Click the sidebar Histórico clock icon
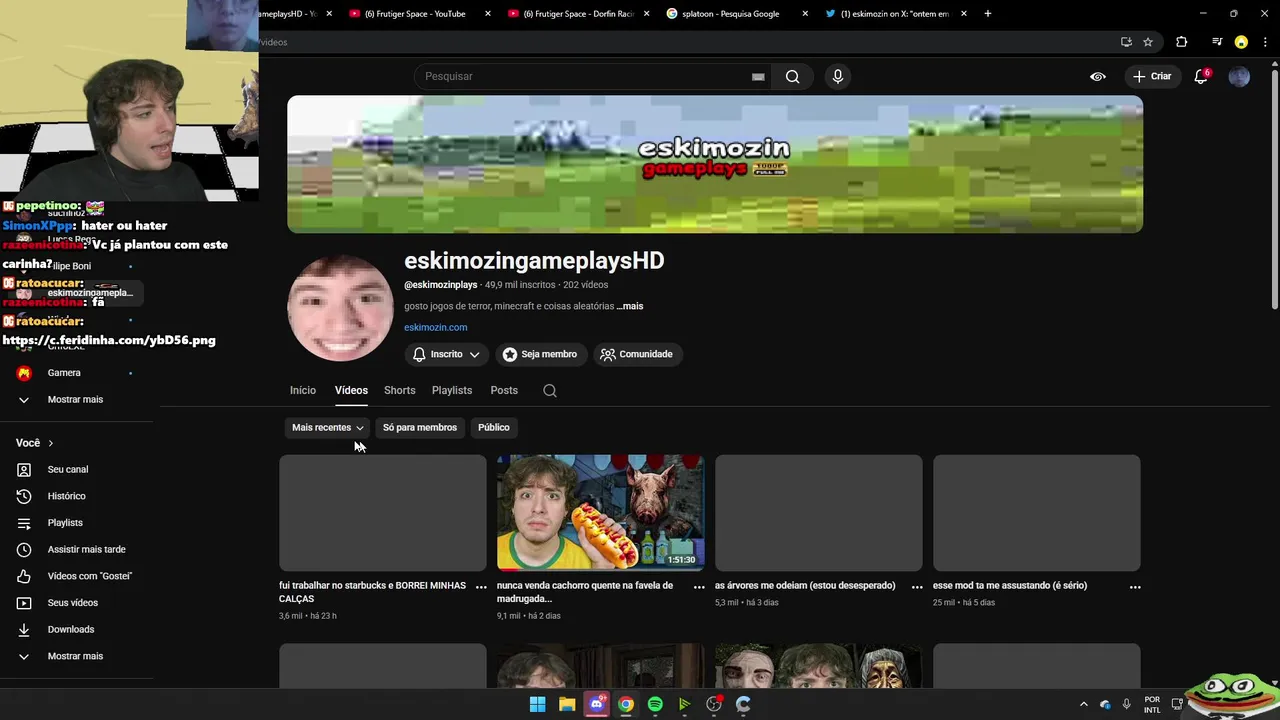1280x720 pixels. coord(24,496)
